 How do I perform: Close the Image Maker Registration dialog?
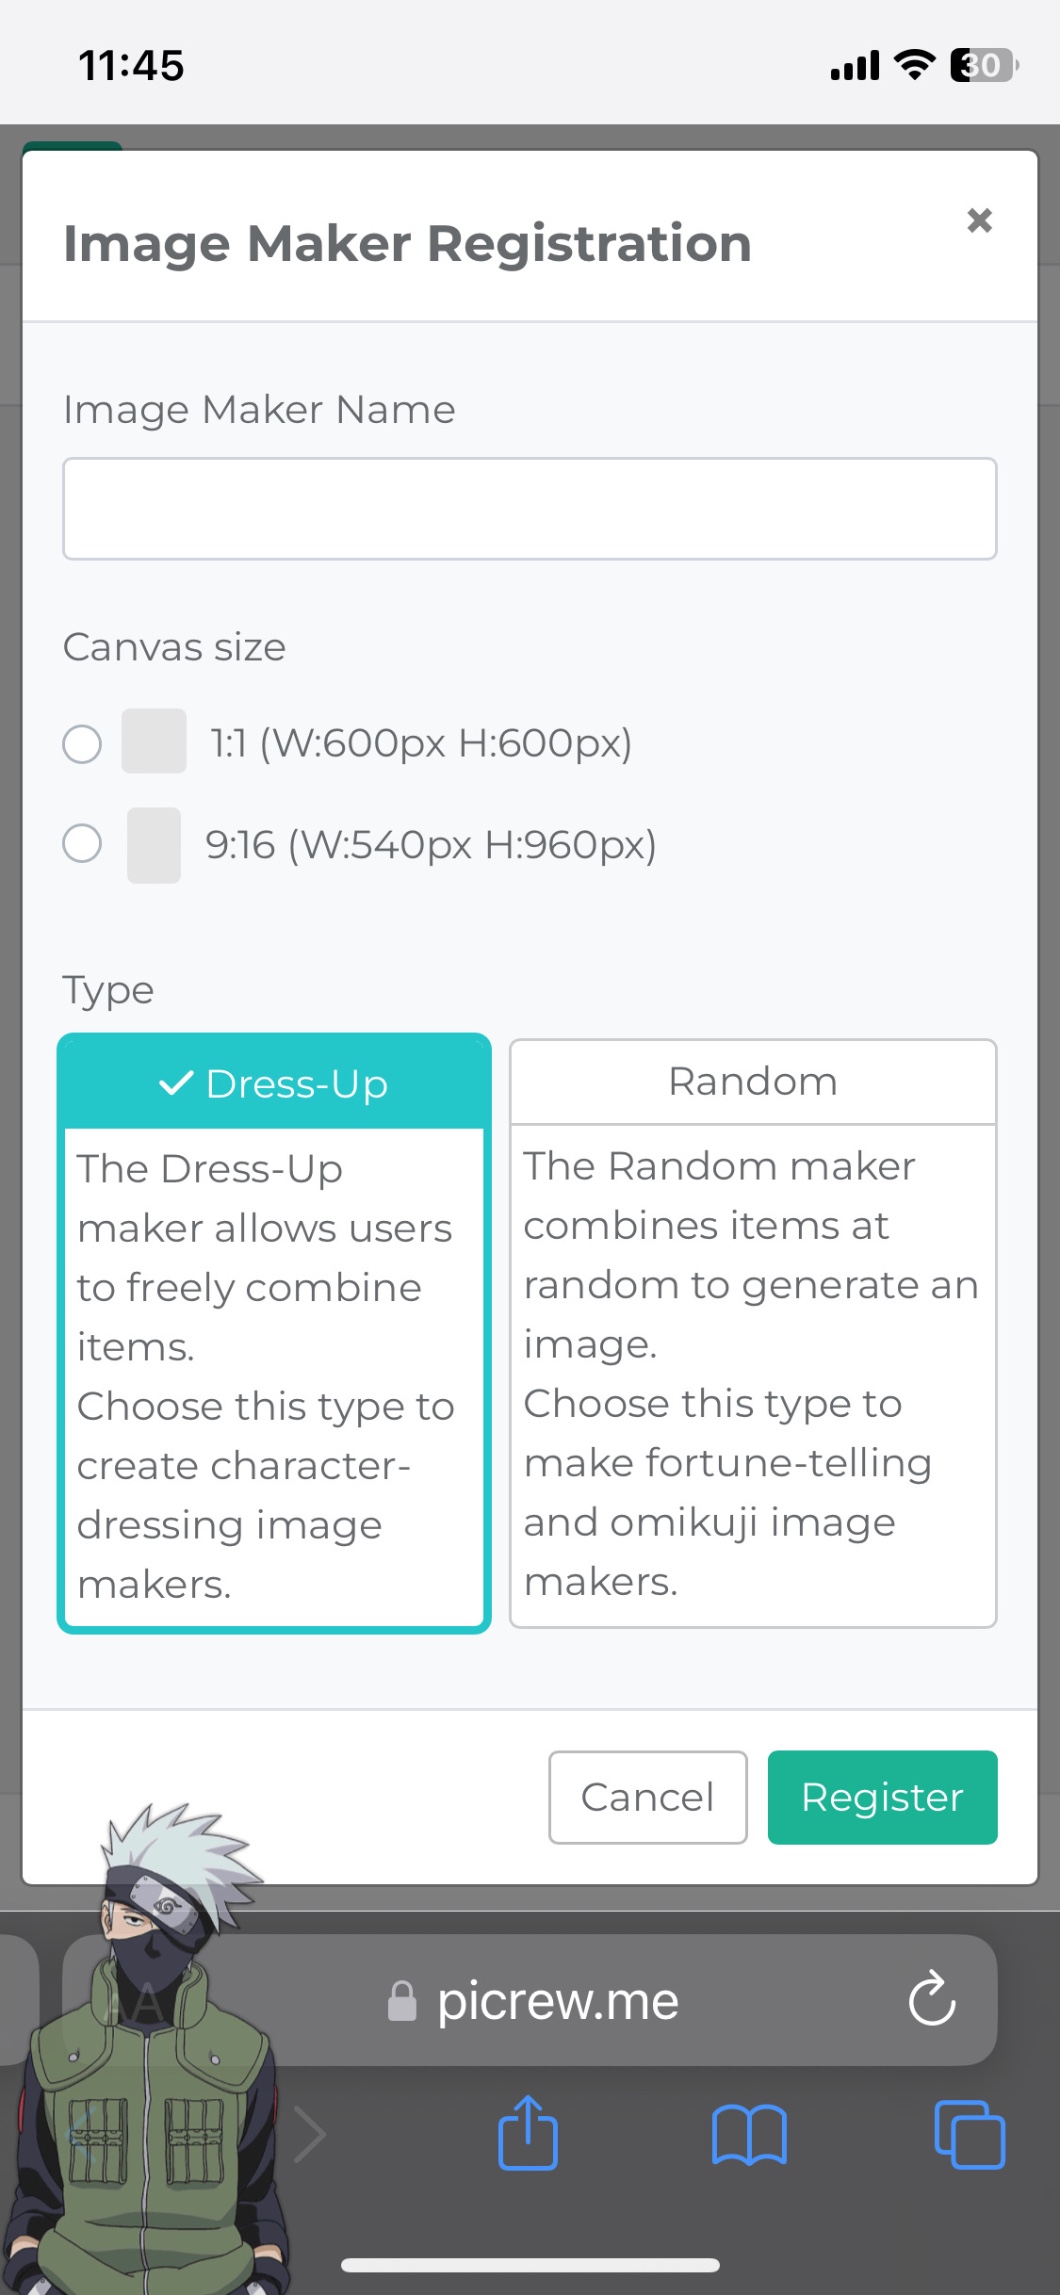click(x=979, y=220)
